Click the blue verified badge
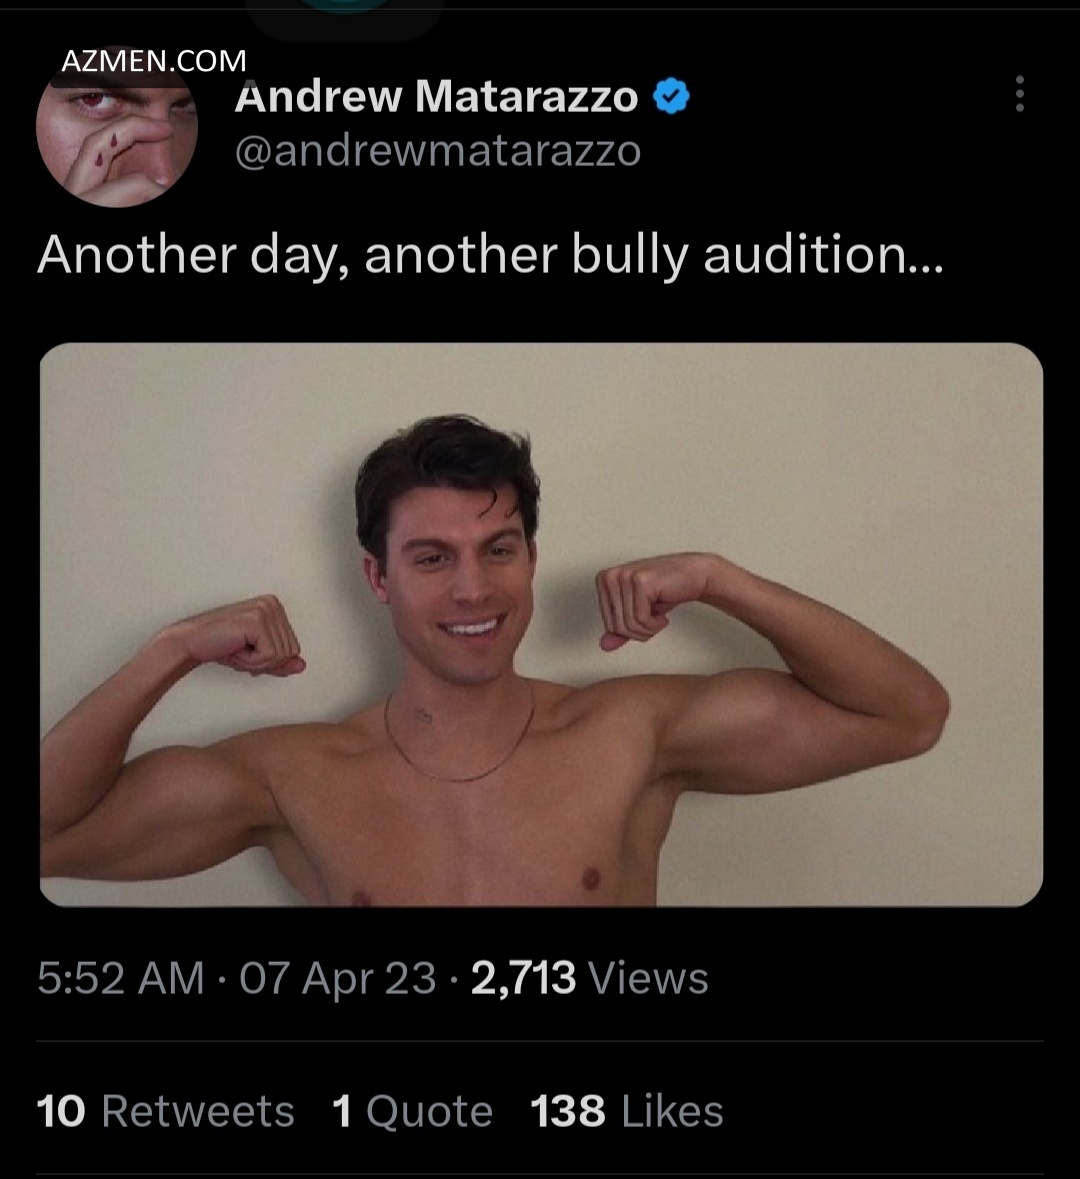1080x1179 pixels. 671,97
